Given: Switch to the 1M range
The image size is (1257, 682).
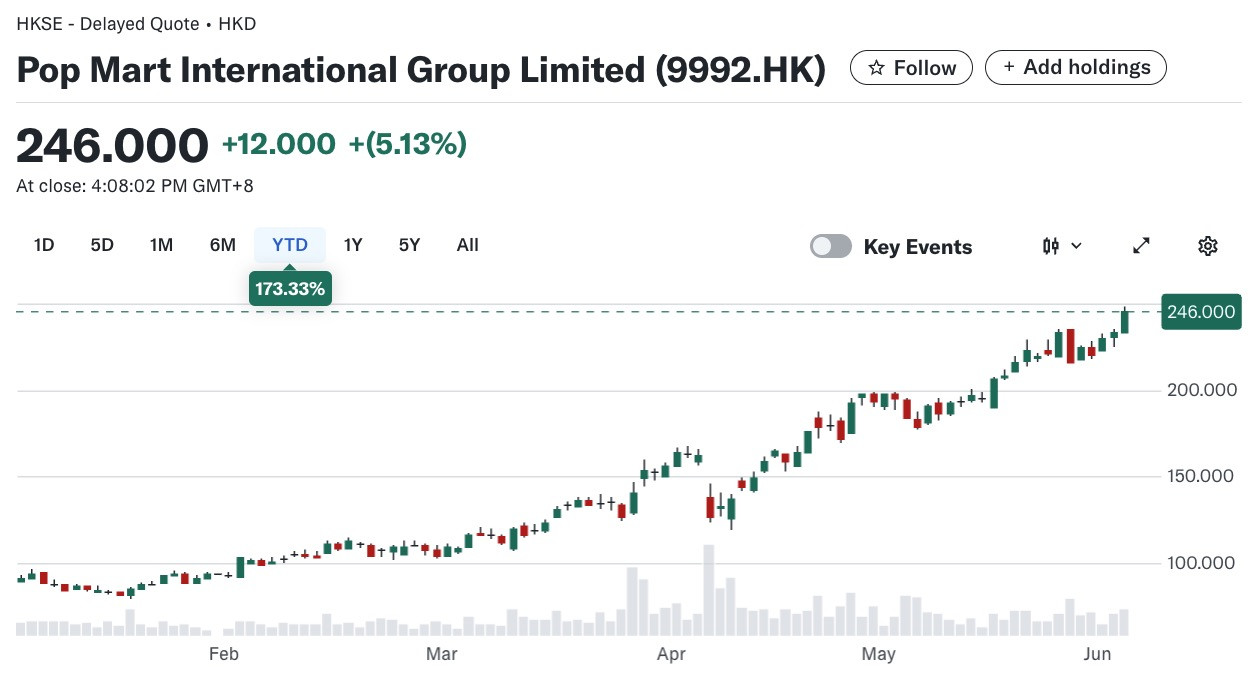Looking at the screenshot, I should coord(161,245).
